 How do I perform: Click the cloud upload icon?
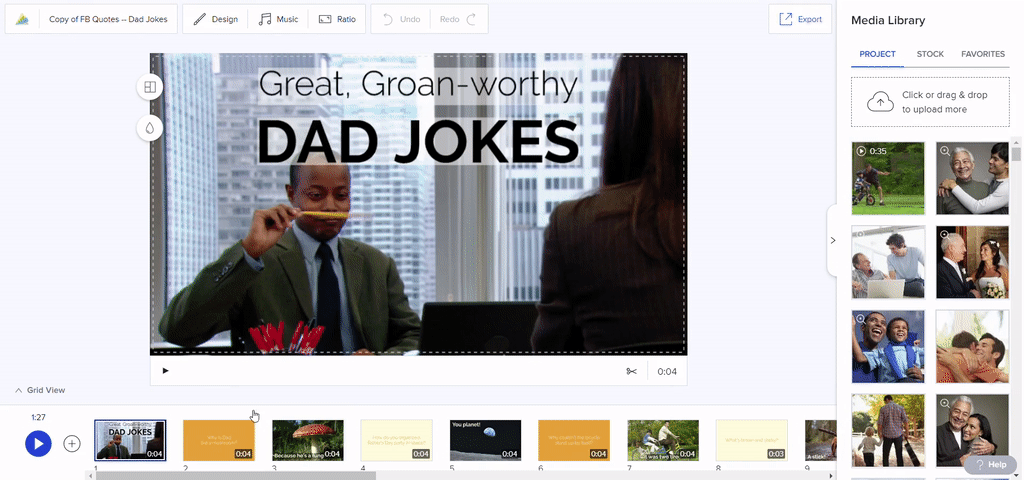(x=880, y=102)
